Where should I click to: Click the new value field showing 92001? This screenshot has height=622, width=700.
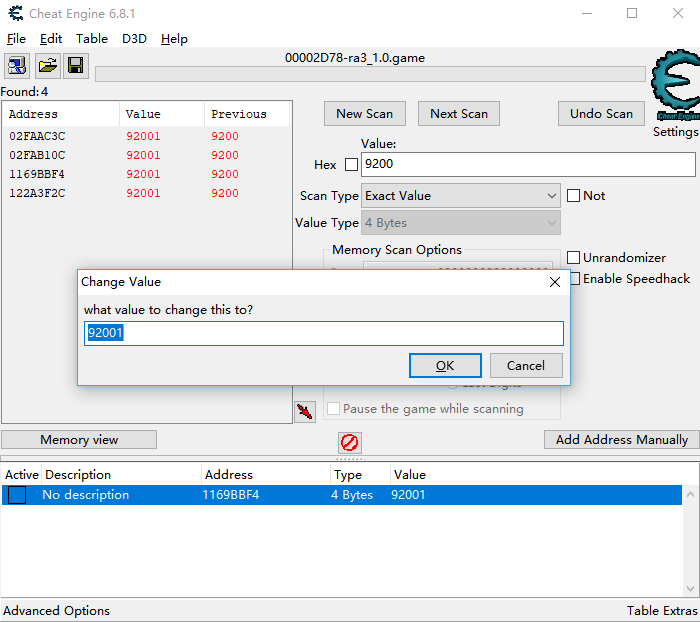tap(324, 333)
